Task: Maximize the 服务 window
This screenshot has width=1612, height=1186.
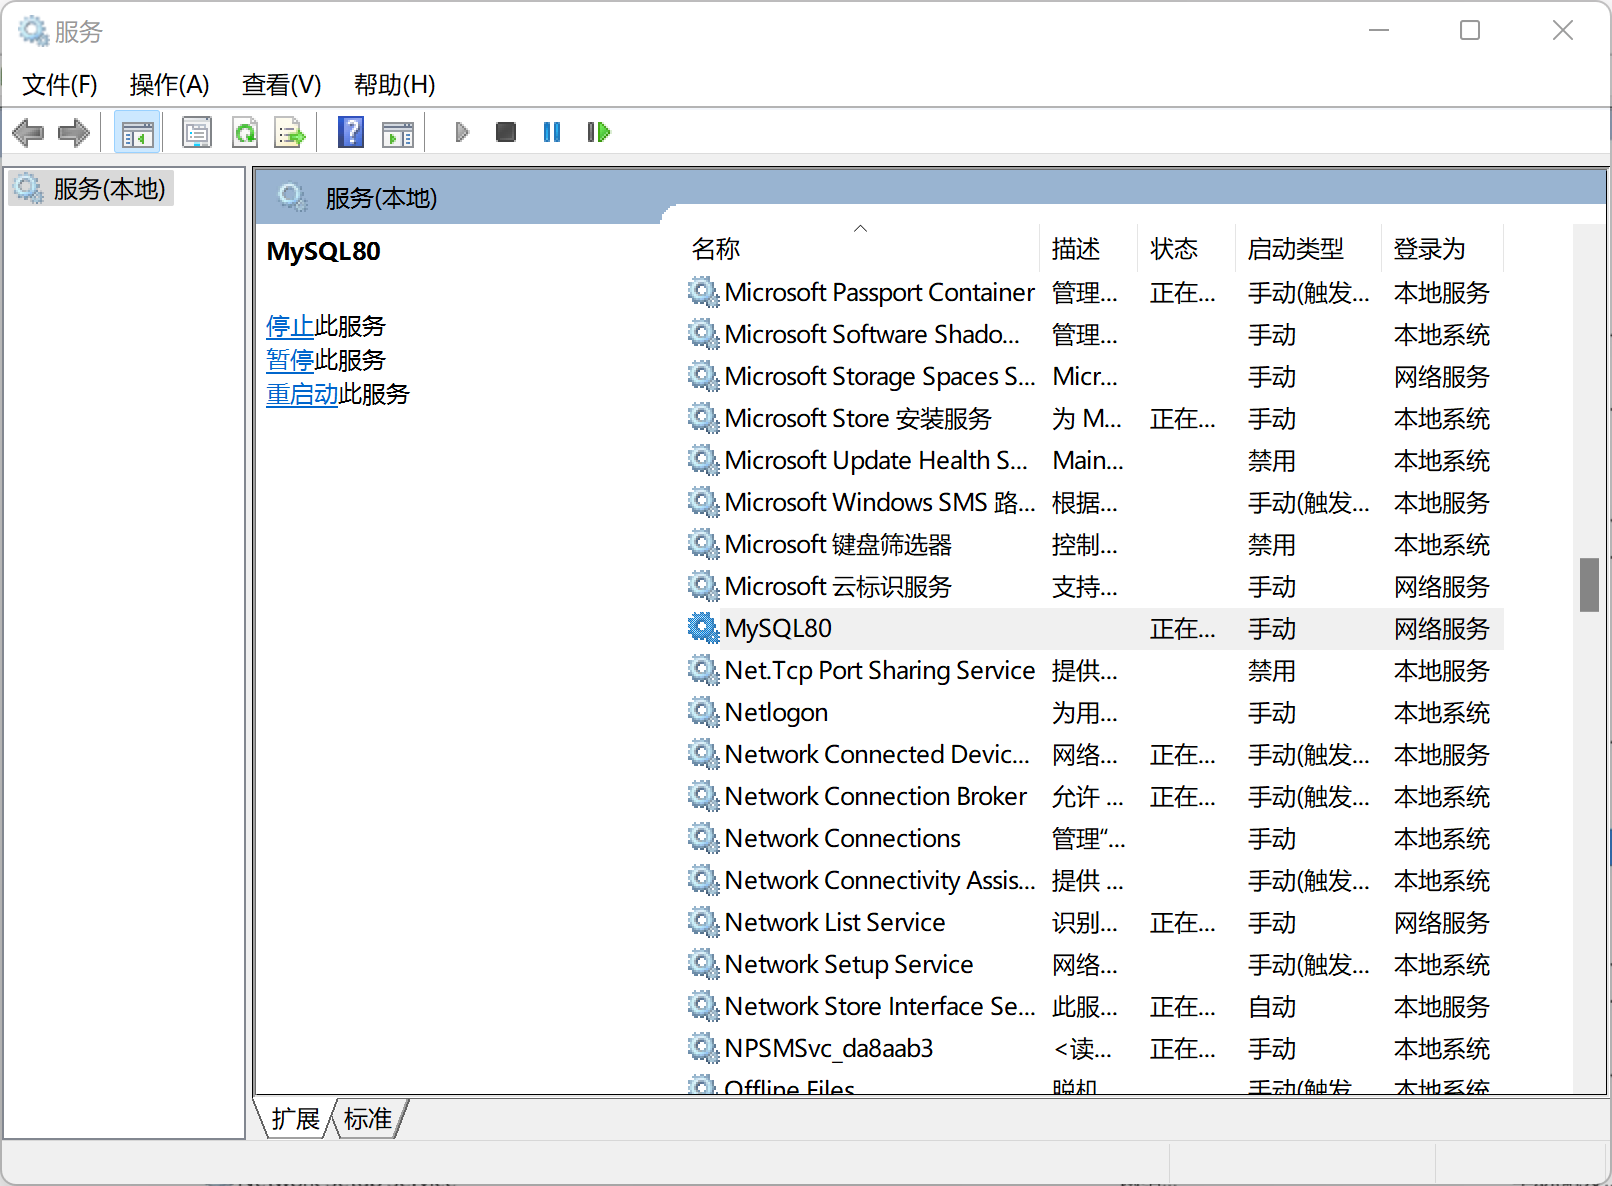Action: tap(1470, 30)
